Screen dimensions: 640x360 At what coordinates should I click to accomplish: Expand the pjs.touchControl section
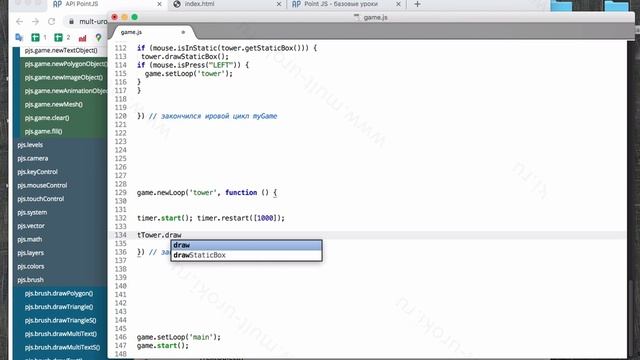tap(41, 198)
